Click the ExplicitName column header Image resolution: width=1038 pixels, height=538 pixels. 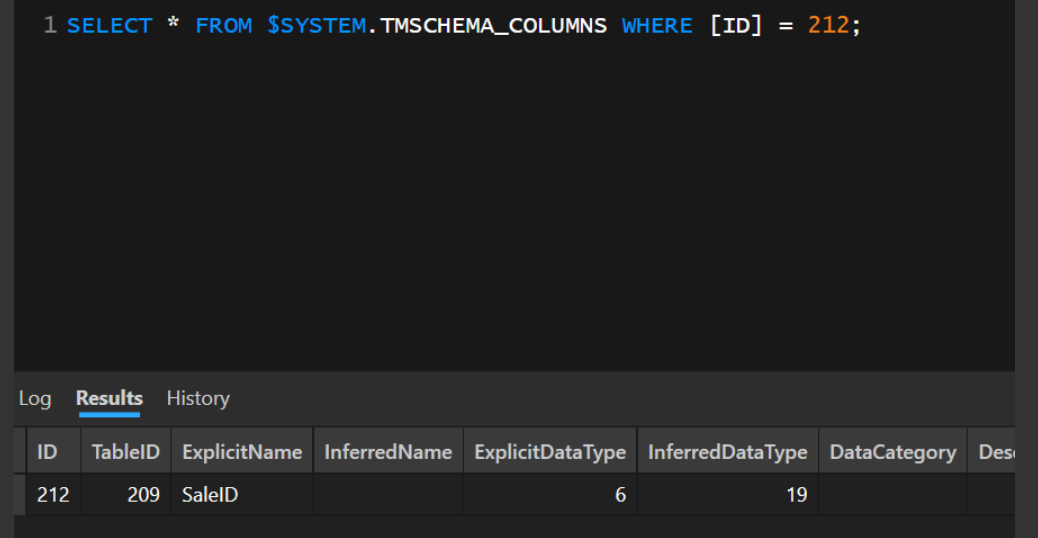tap(242, 452)
